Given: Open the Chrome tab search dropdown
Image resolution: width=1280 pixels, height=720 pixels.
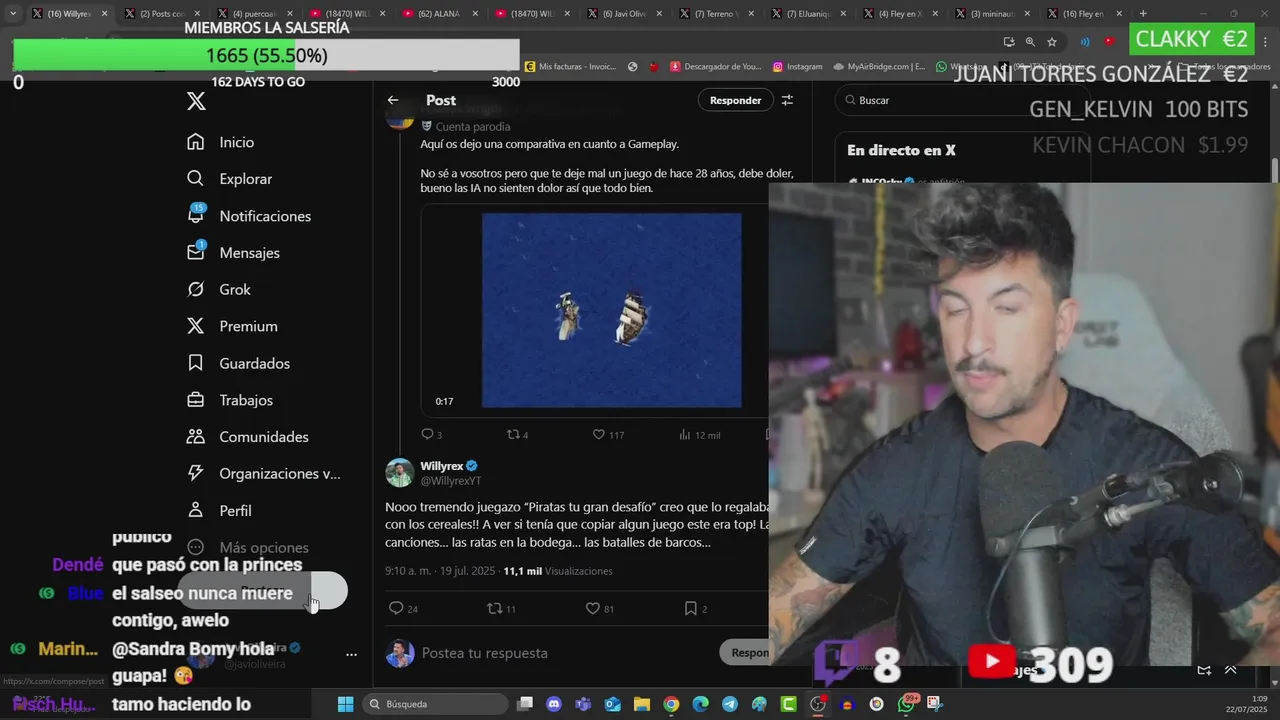Looking at the screenshot, I should pyautogui.click(x=13, y=14).
